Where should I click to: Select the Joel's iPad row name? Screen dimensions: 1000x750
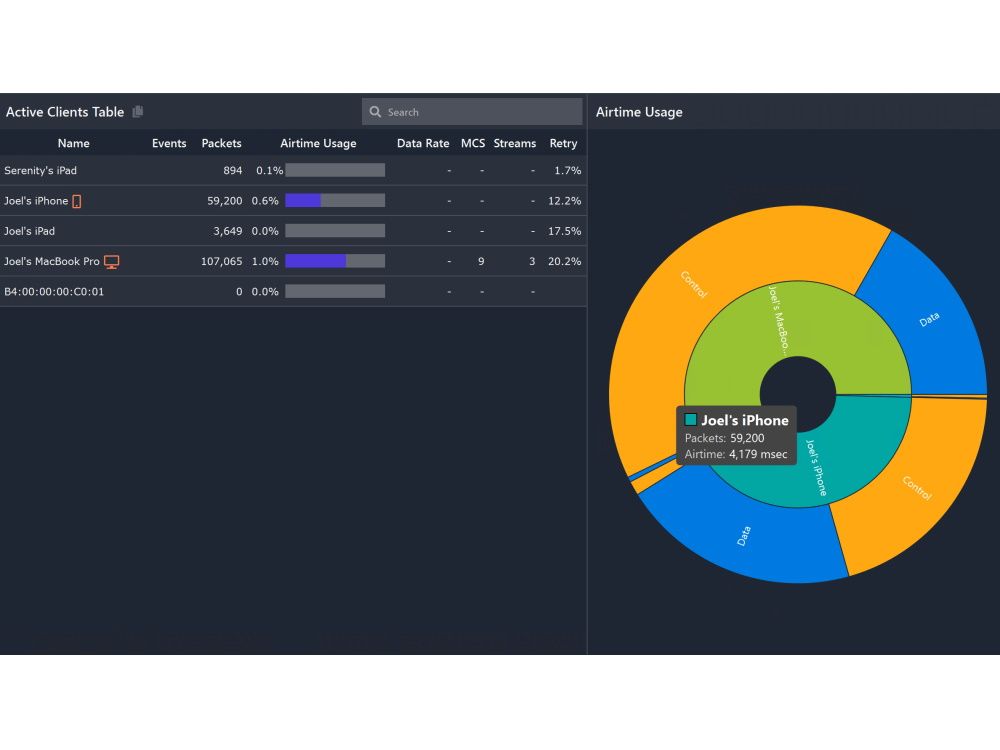click(29, 231)
